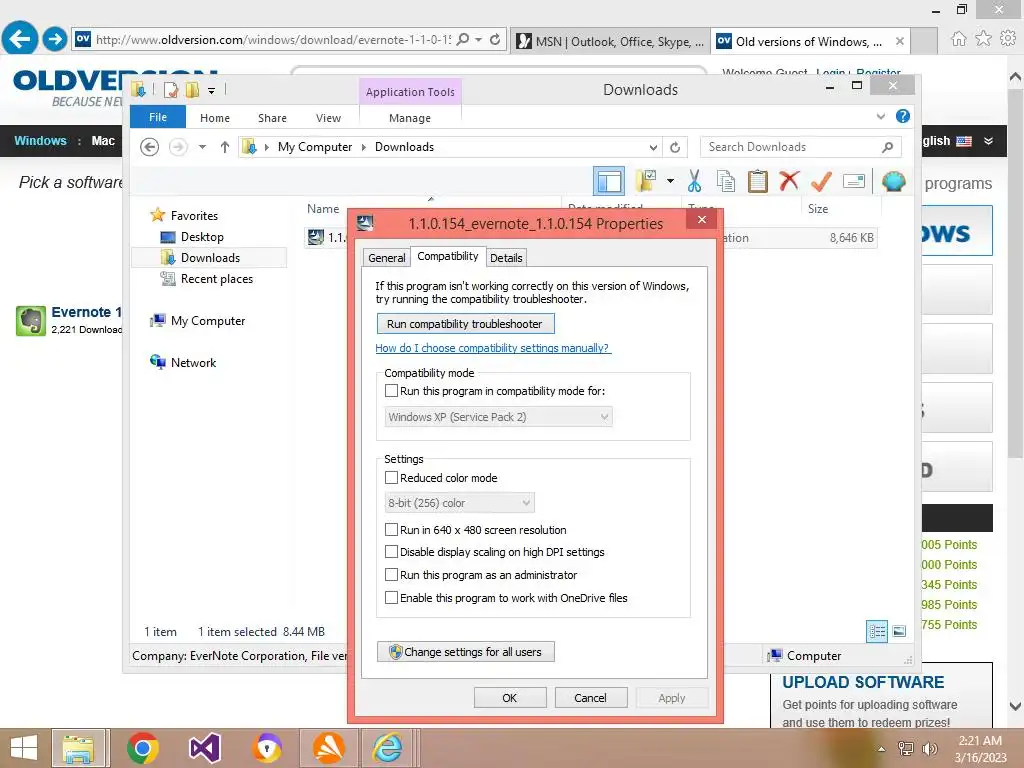Enable Run this program in compatibility mode
This screenshot has height=768, width=1024.
pyautogui.click(x=391, y=391)
